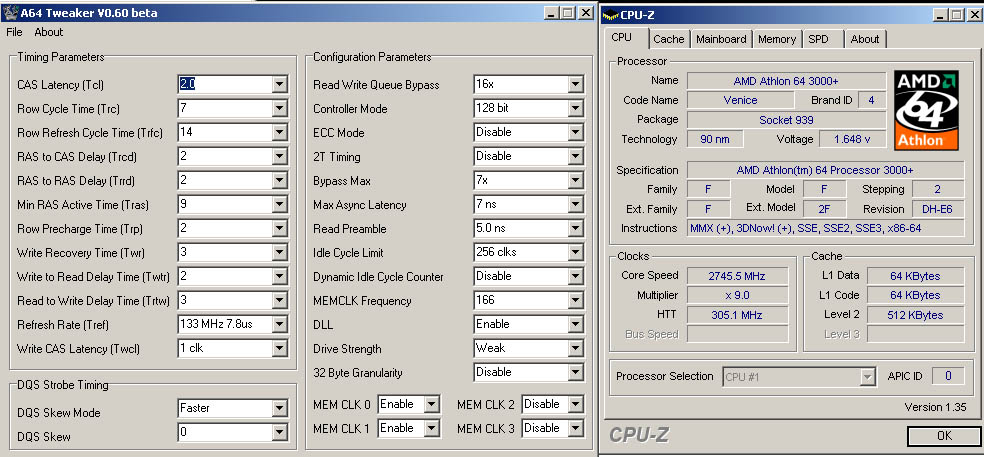Expand the MEMCLK Frequency dropdown

coord(575,301)
